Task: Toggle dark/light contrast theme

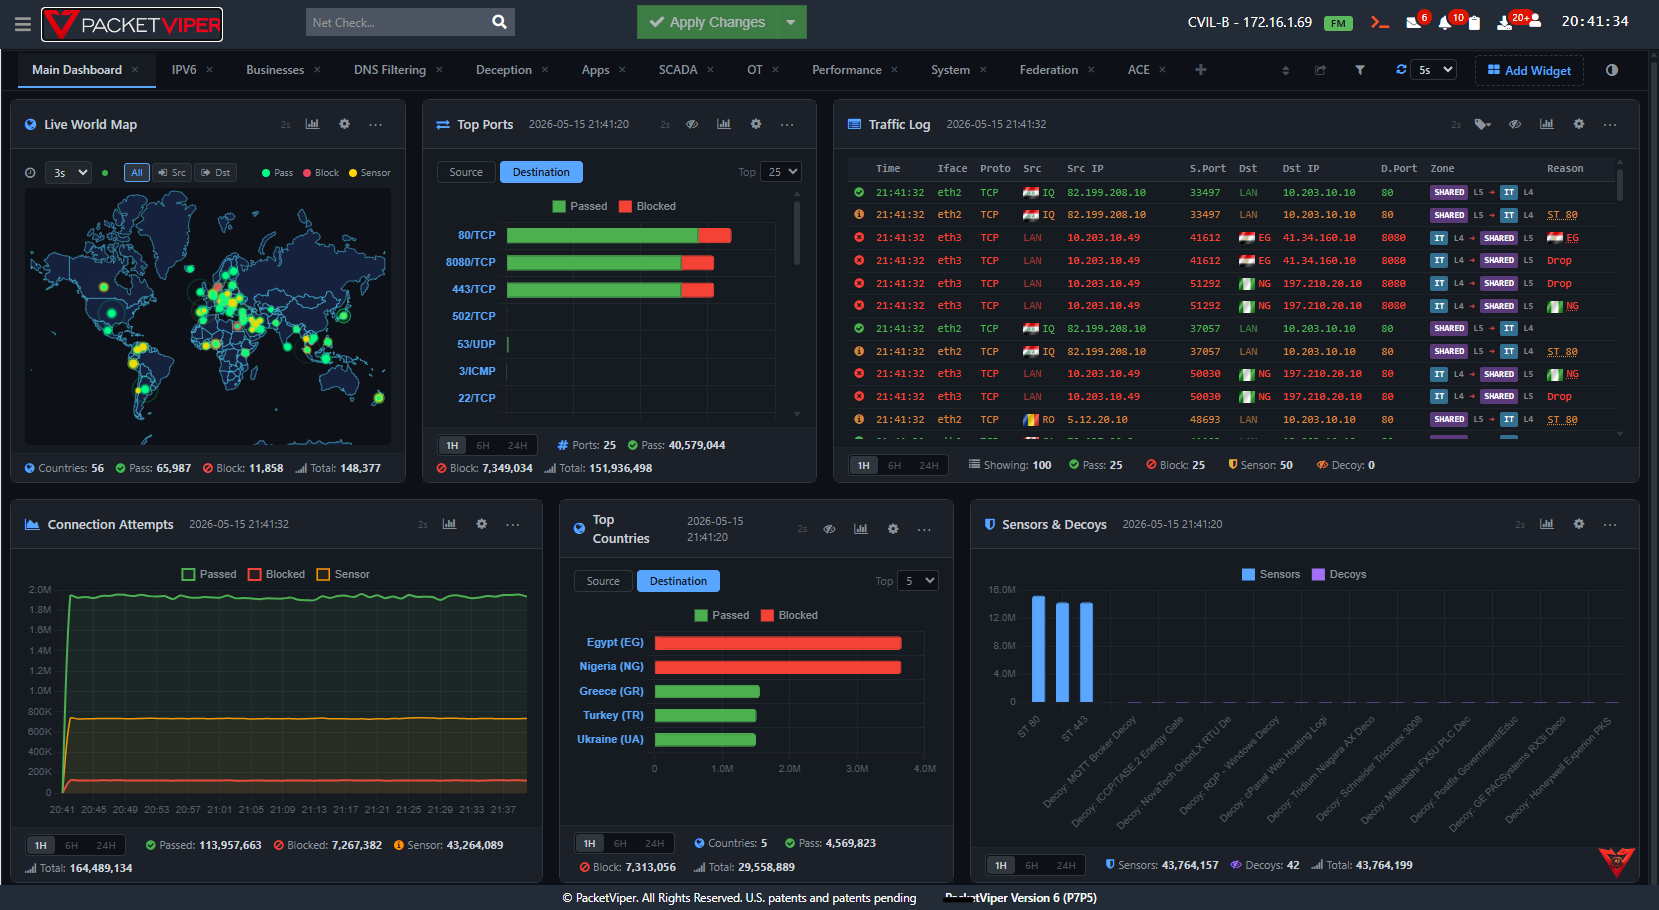Action: point(1612,70)
